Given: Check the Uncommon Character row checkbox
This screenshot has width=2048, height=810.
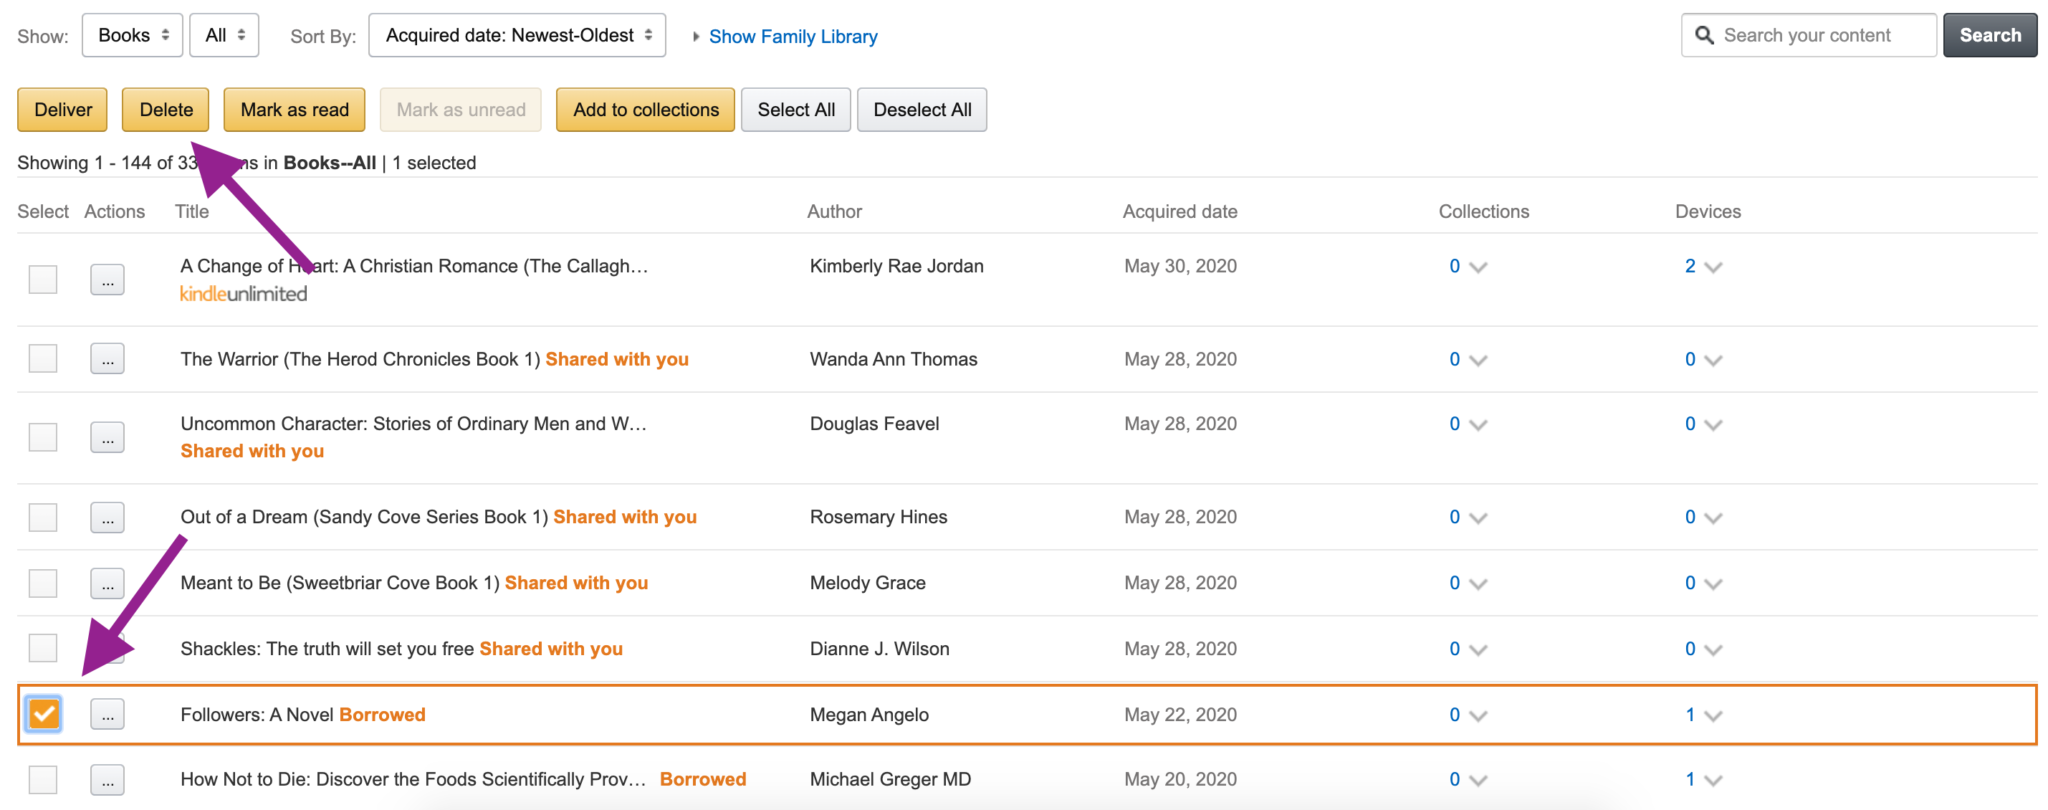Looking at the screenshot, I should click(x=43, y=437).
